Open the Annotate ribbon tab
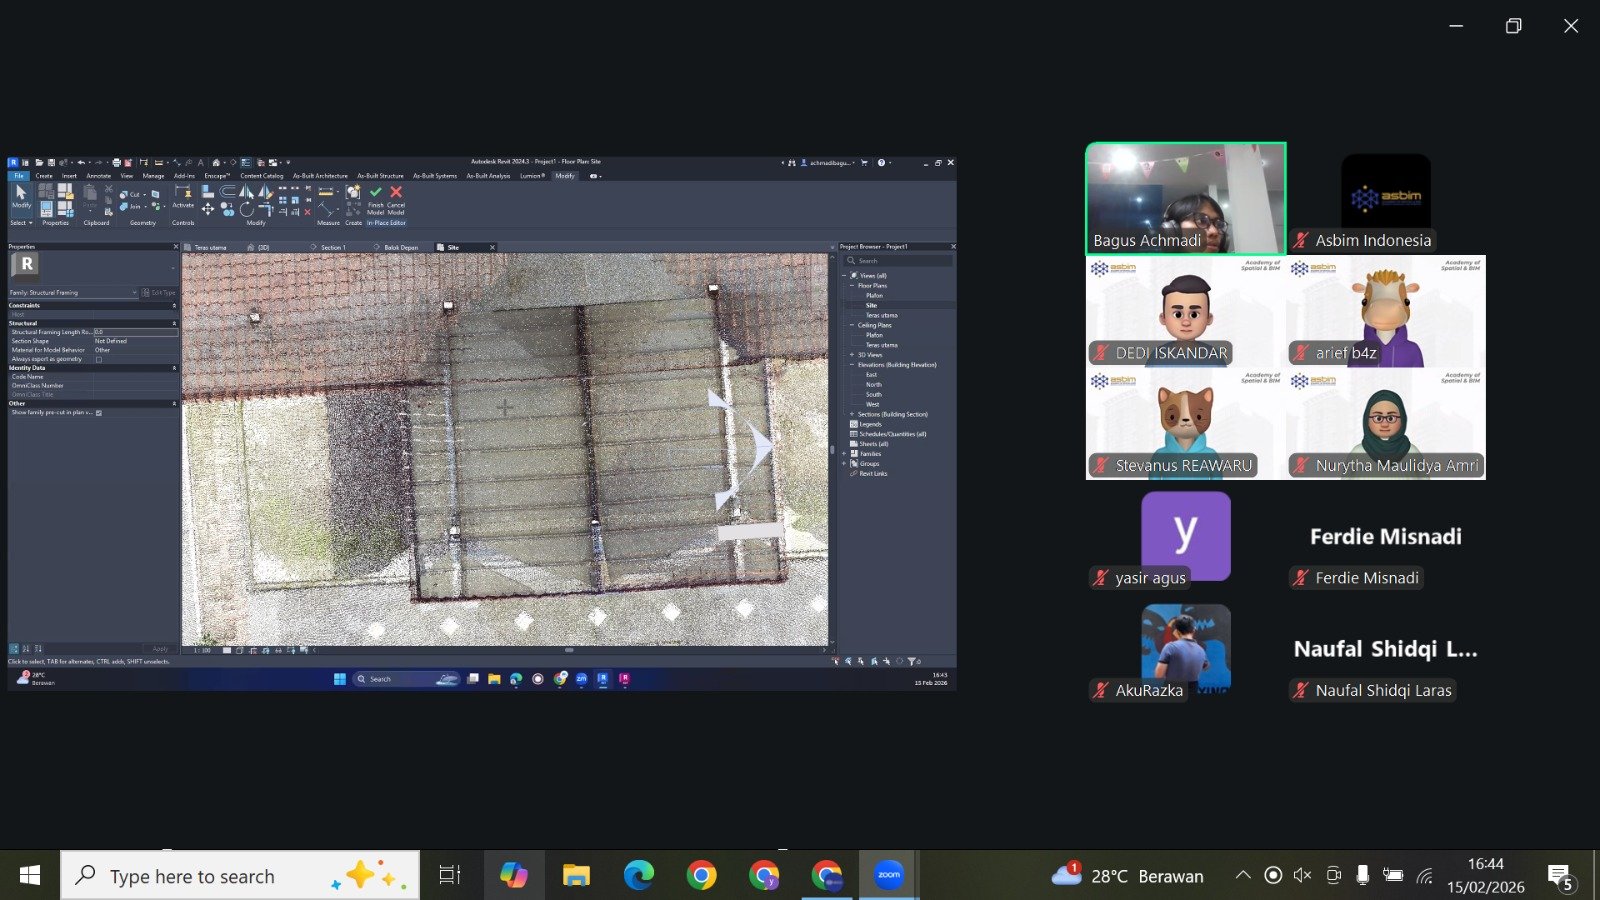Image resolution: width=1600 pixels, height=900 pixels. 98,176
